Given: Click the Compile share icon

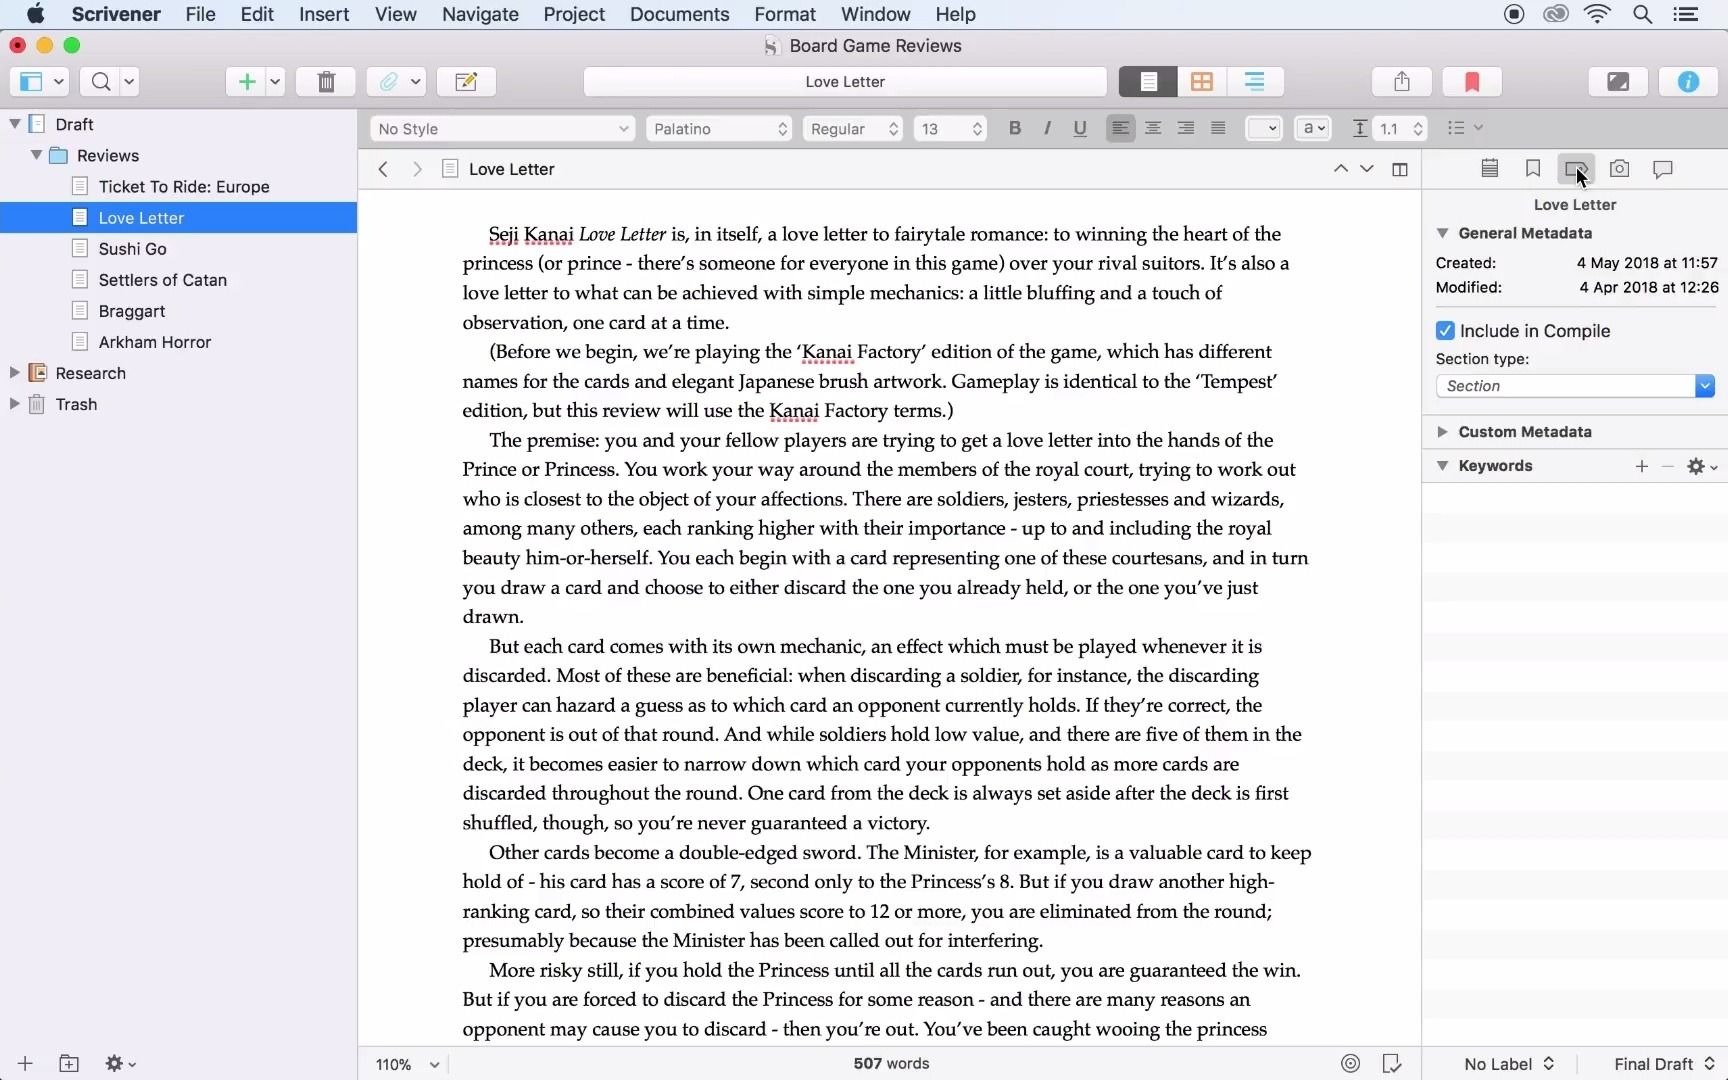Looking at the screenshot, I should (1402, 82).
